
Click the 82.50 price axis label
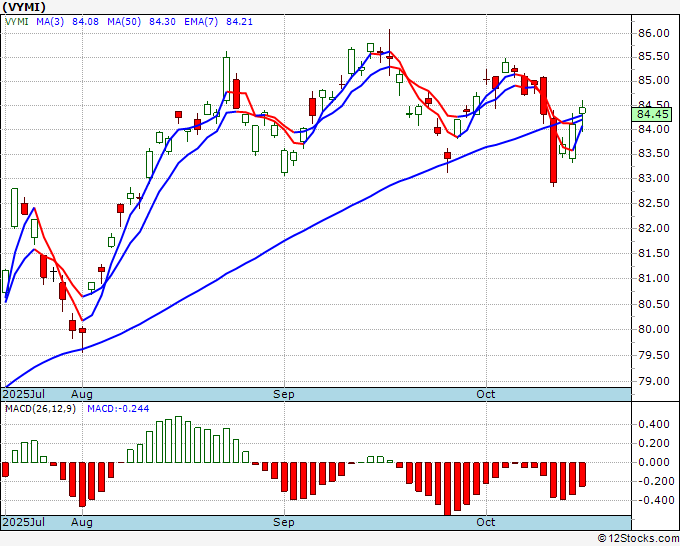click(x=653, y=203)
